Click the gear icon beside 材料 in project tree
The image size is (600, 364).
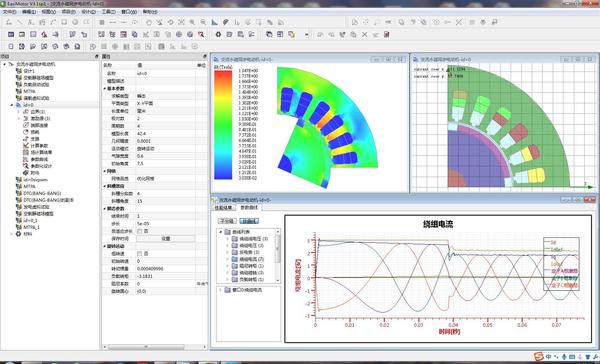(18, 233)
